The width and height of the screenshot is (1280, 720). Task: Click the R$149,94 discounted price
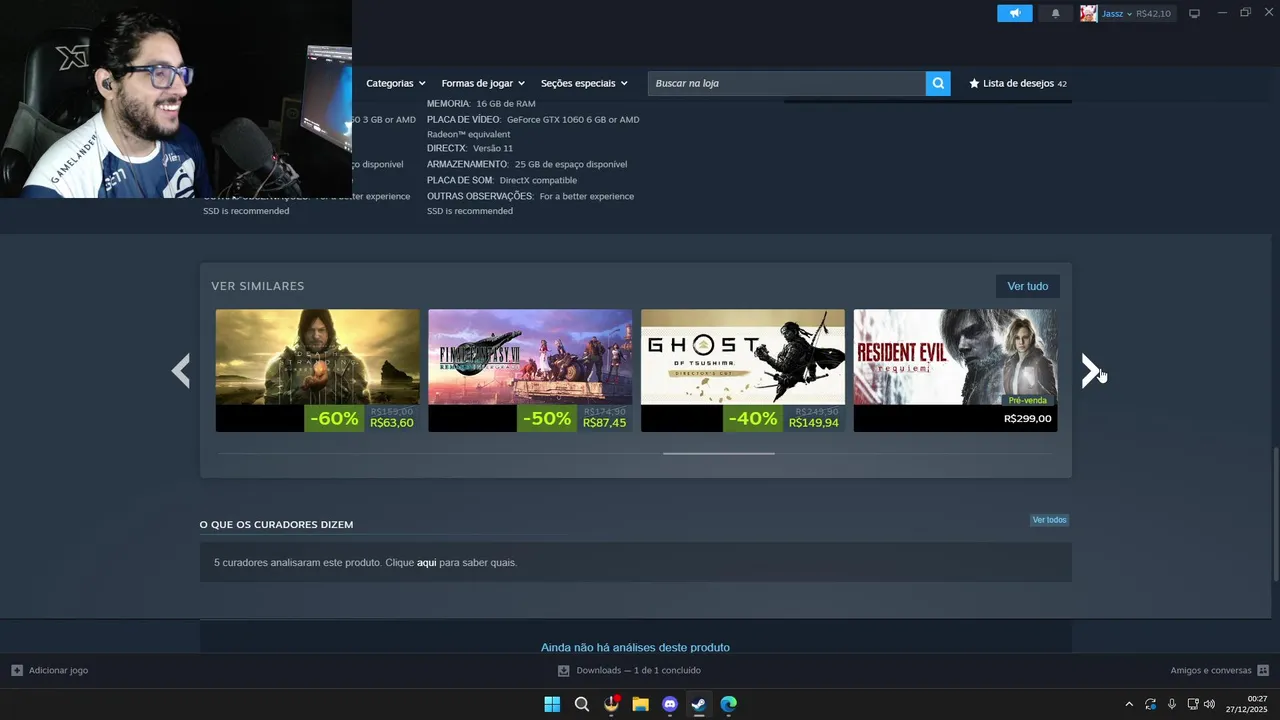pyautogui.click(x=813, y=423)
